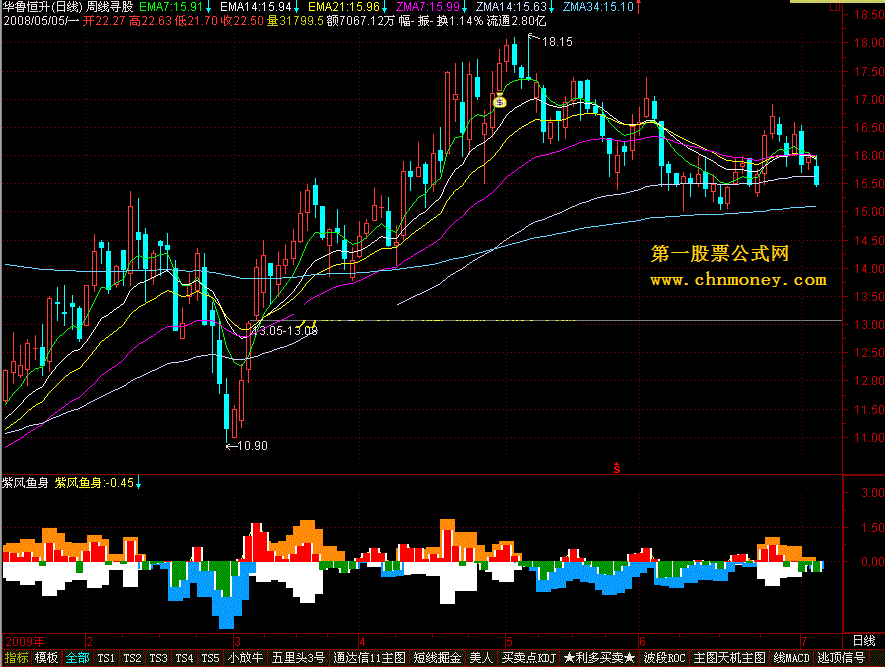The image size is (885, 667).
Task: Select the 美人 indicator tab
Action: click(481, 658)
